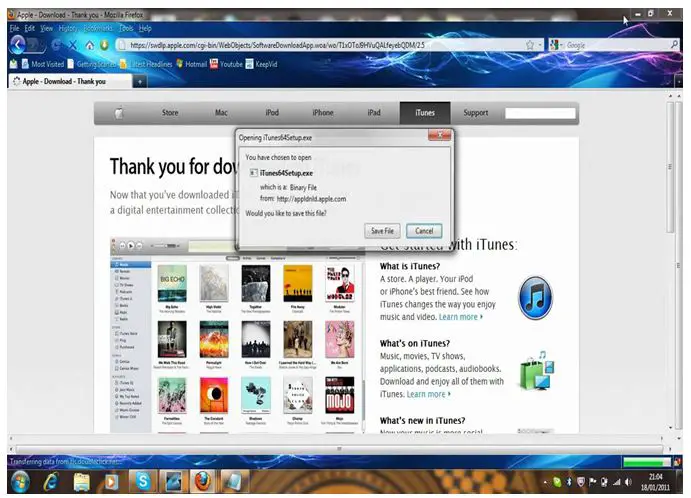Close the Opening iTunes64Setup.exe dialog
This screenshot has height=498, width=691.
[439, 135]
